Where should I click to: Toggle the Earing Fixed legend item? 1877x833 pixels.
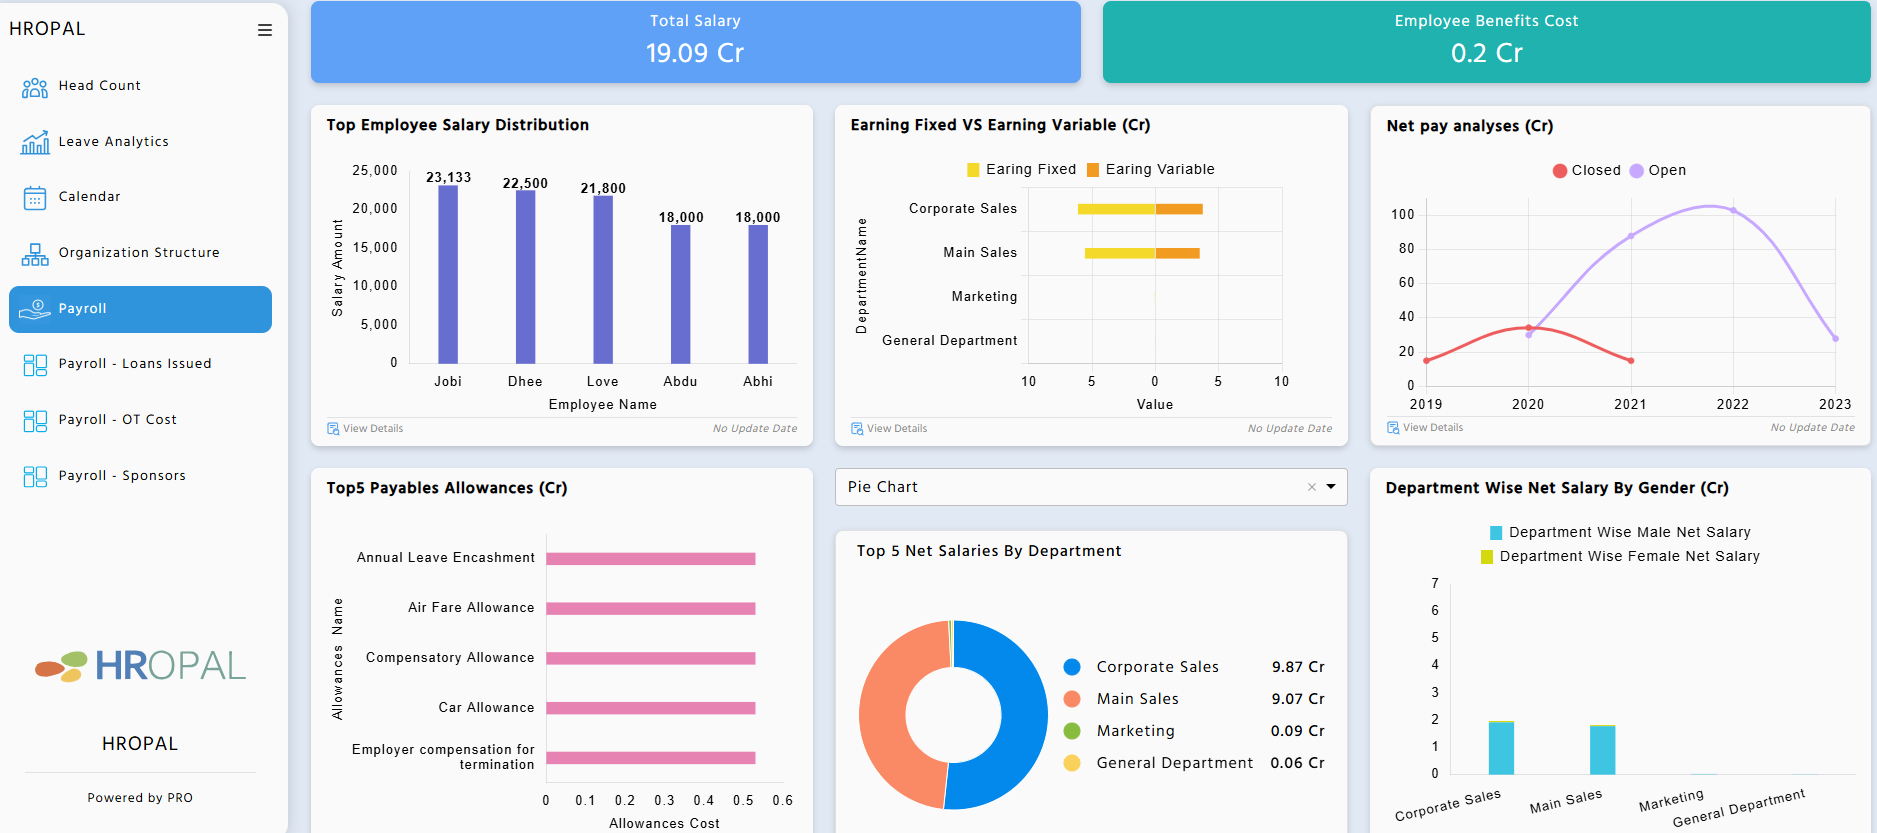pyautogui.click(x=1021, y=170)
